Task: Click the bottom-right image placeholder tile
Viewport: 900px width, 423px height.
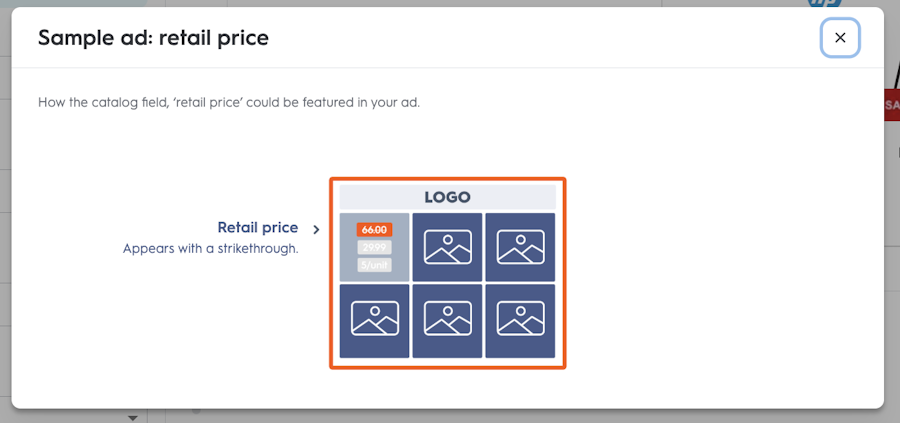Action: pos(520,321)
